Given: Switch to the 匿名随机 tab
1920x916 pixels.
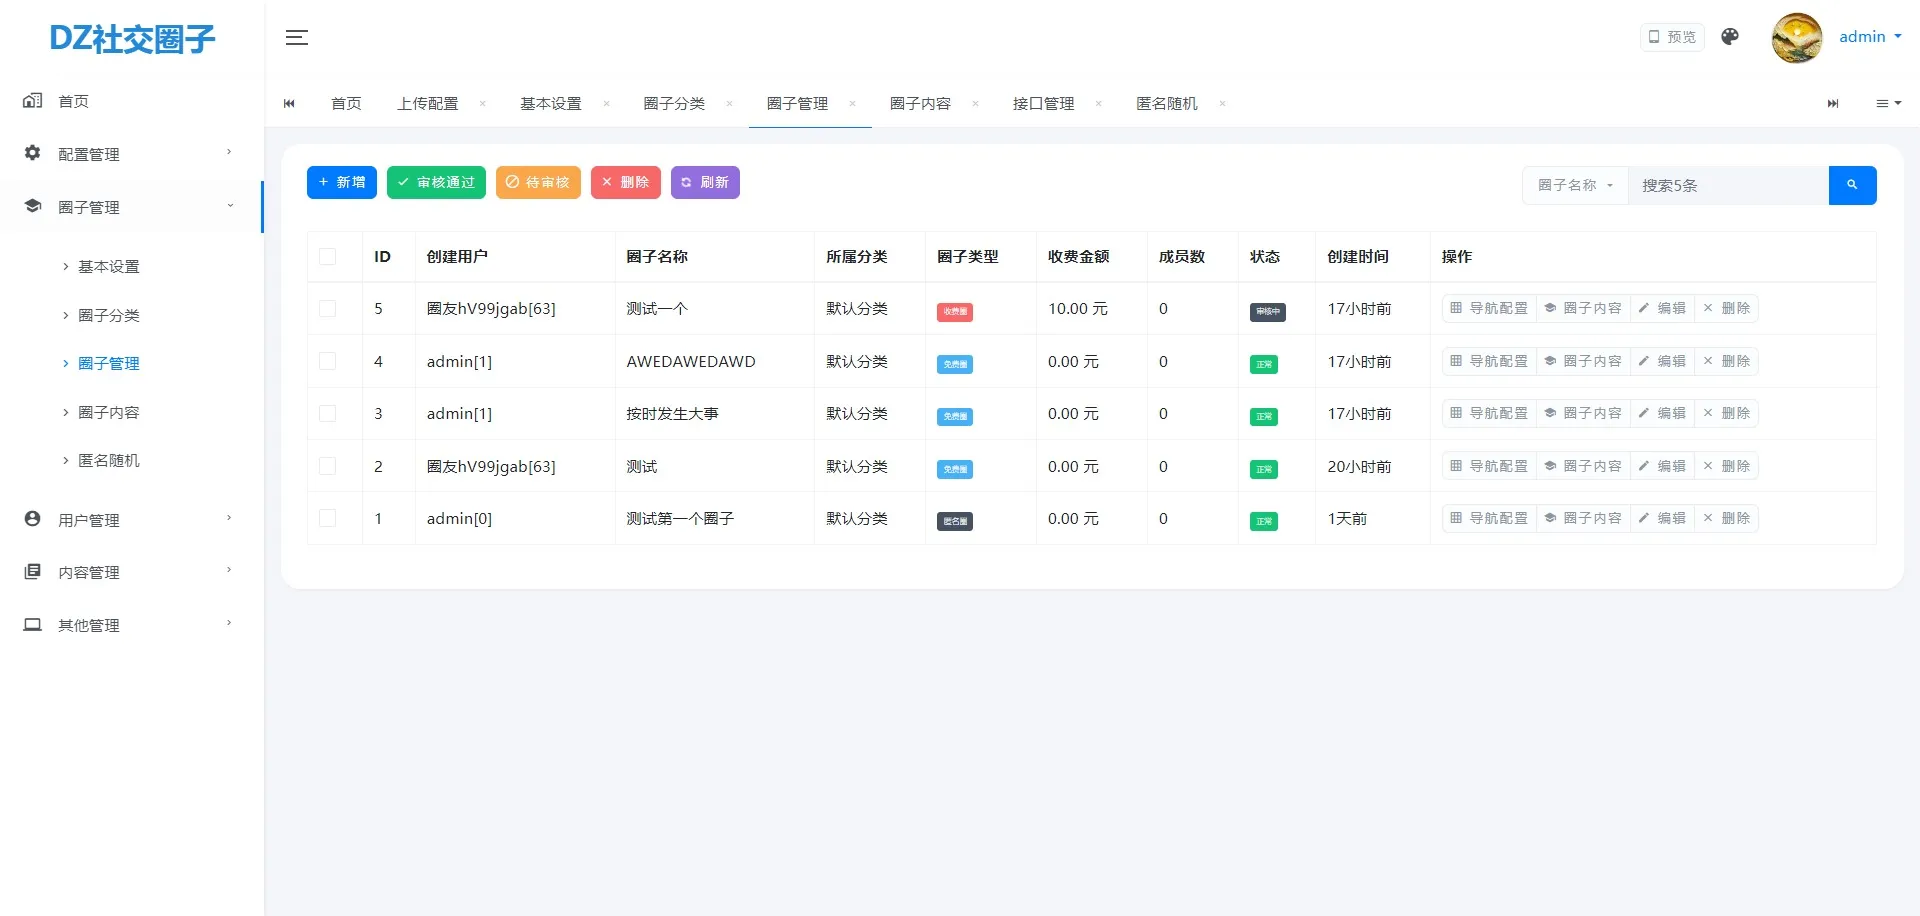Looking at the screenshot, I should 1167,103.
